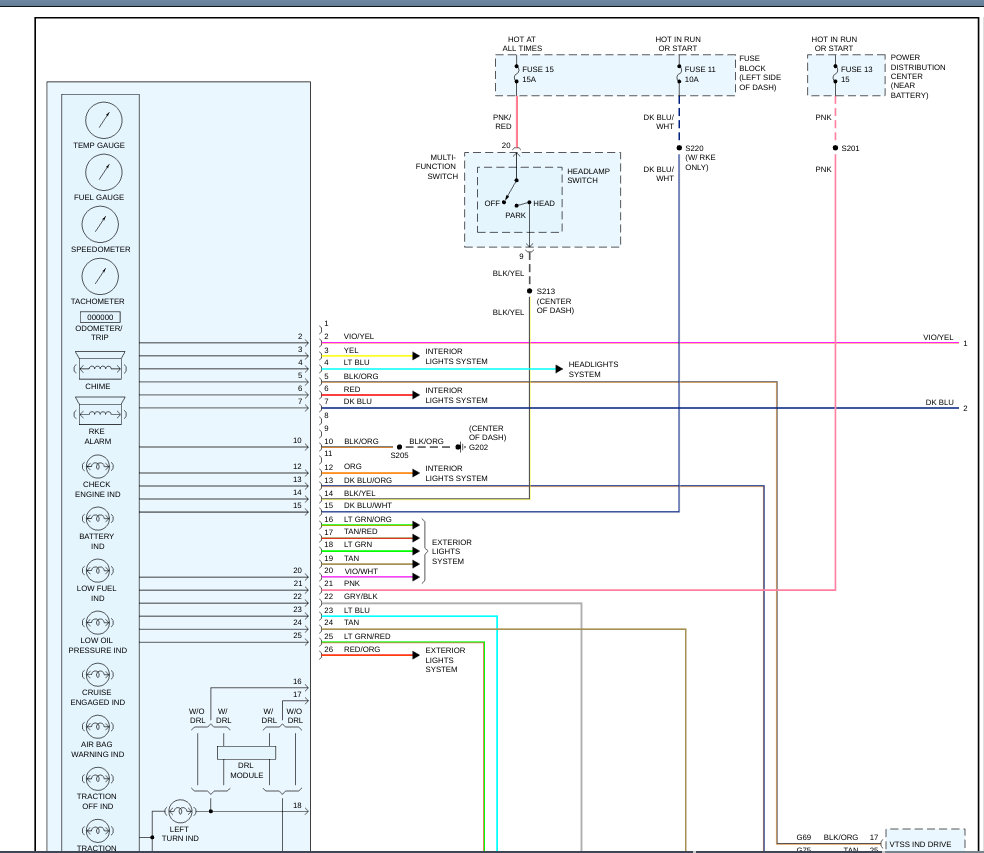Click the temp gauge symbol
The height and width of the screenshot is (853, 984).
pos(101,121)
